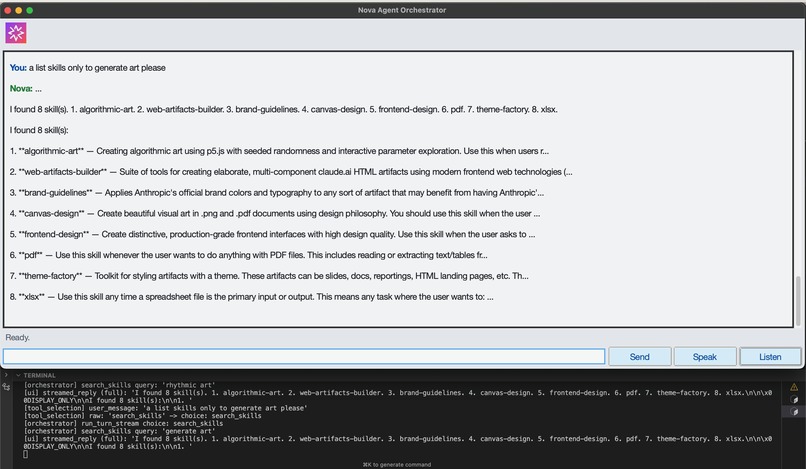Click the 'Ready.' status text

coord(17,337)
